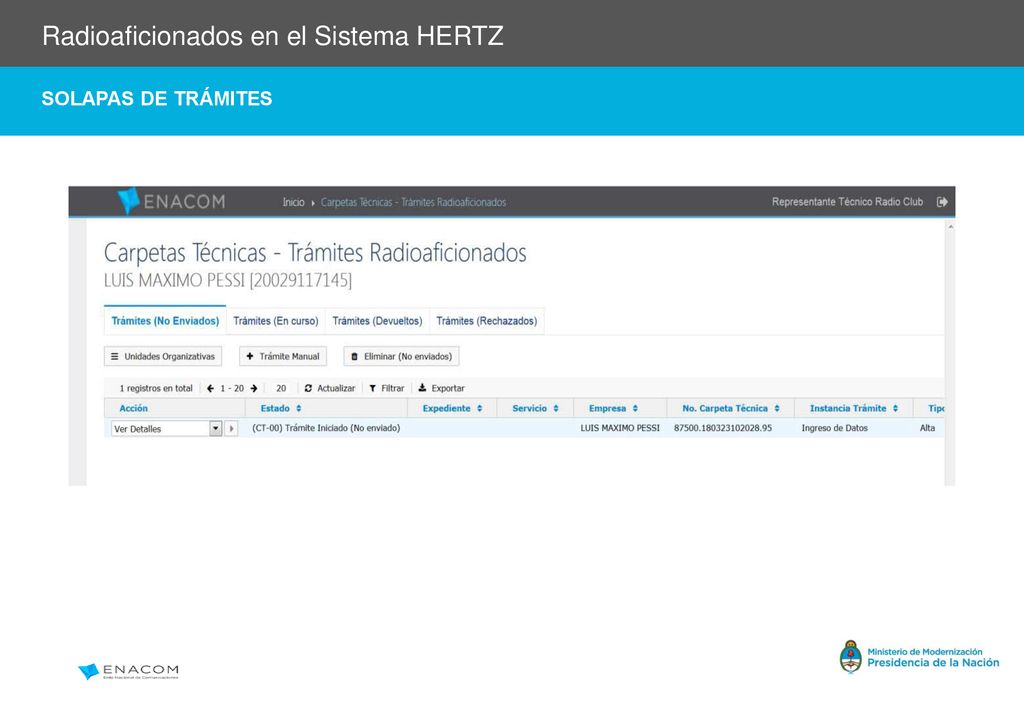The height and width of the screenshot is (709, 1024).
Task: Click carpeta number 87500.180323102028.95
Action: 723,428
